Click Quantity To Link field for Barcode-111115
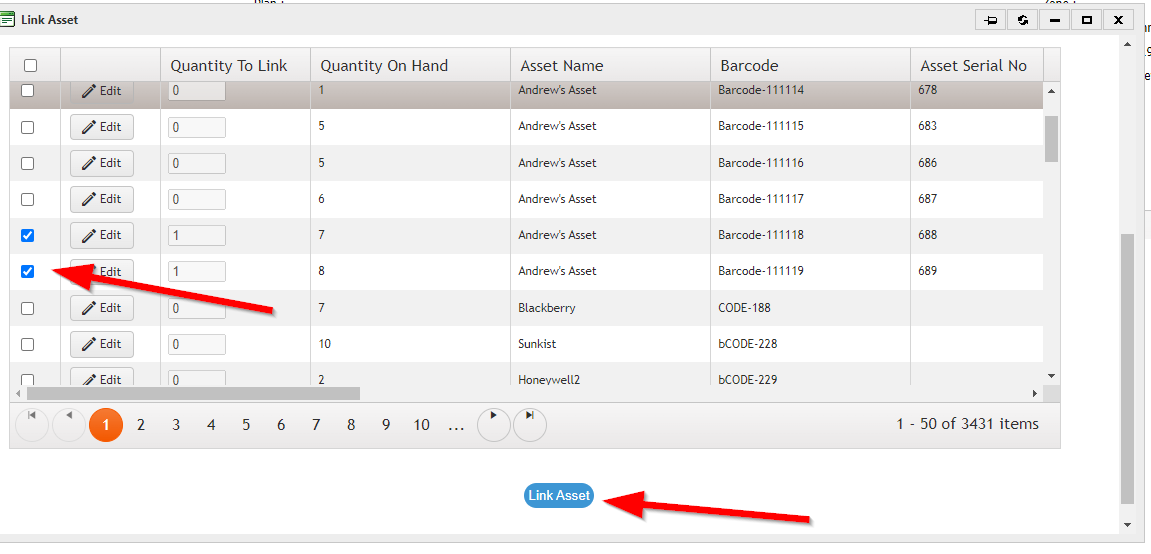The width and height of the screenshot is (1151, 554). coord(197,127)
